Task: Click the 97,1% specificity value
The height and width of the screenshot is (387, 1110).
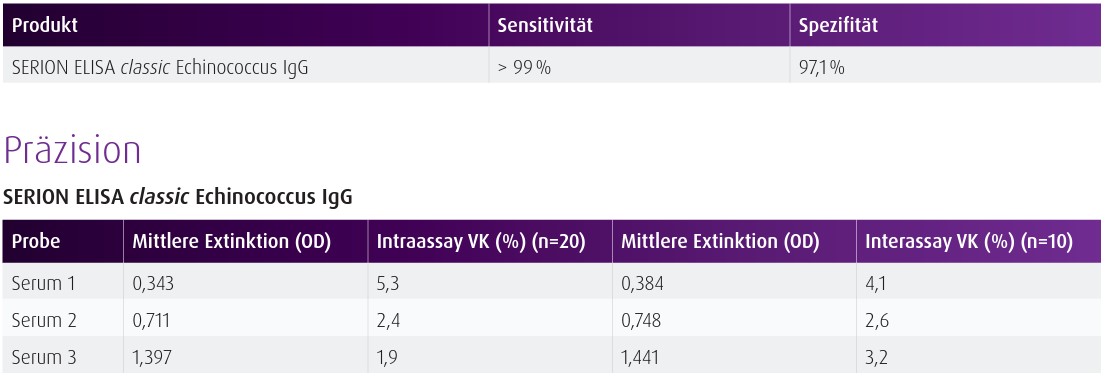Action: click(821, 69)
